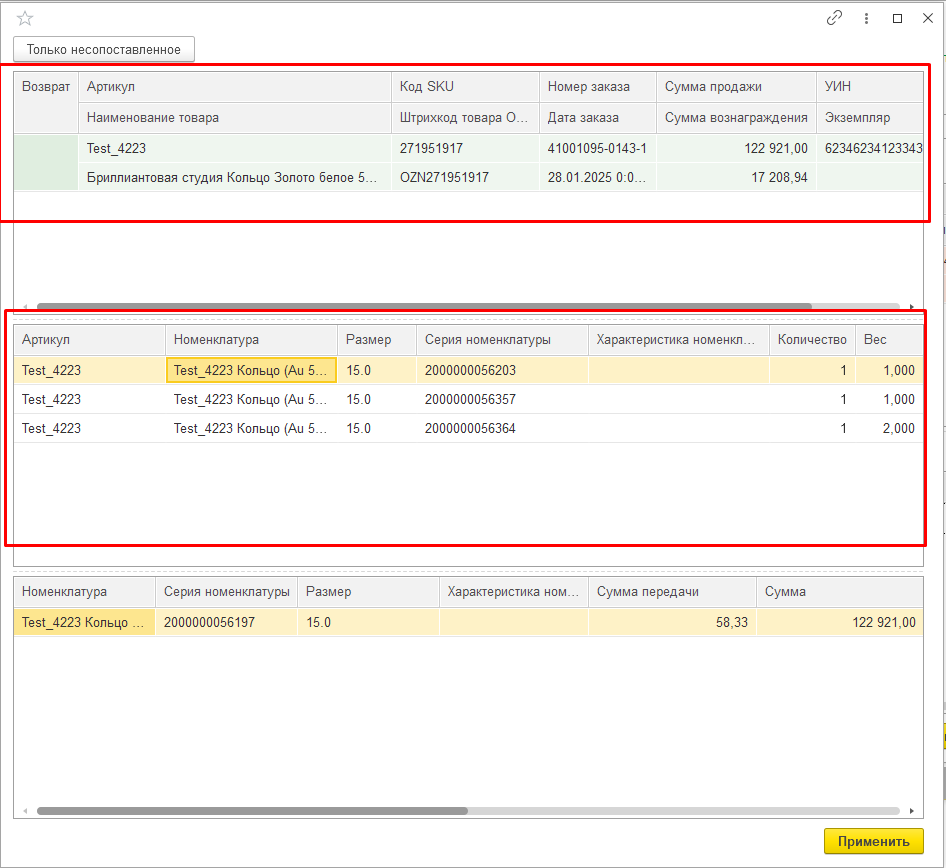Select UIN value 62346234123343
This screenshot has width=946, height=868.
click(x=869, y=148)
